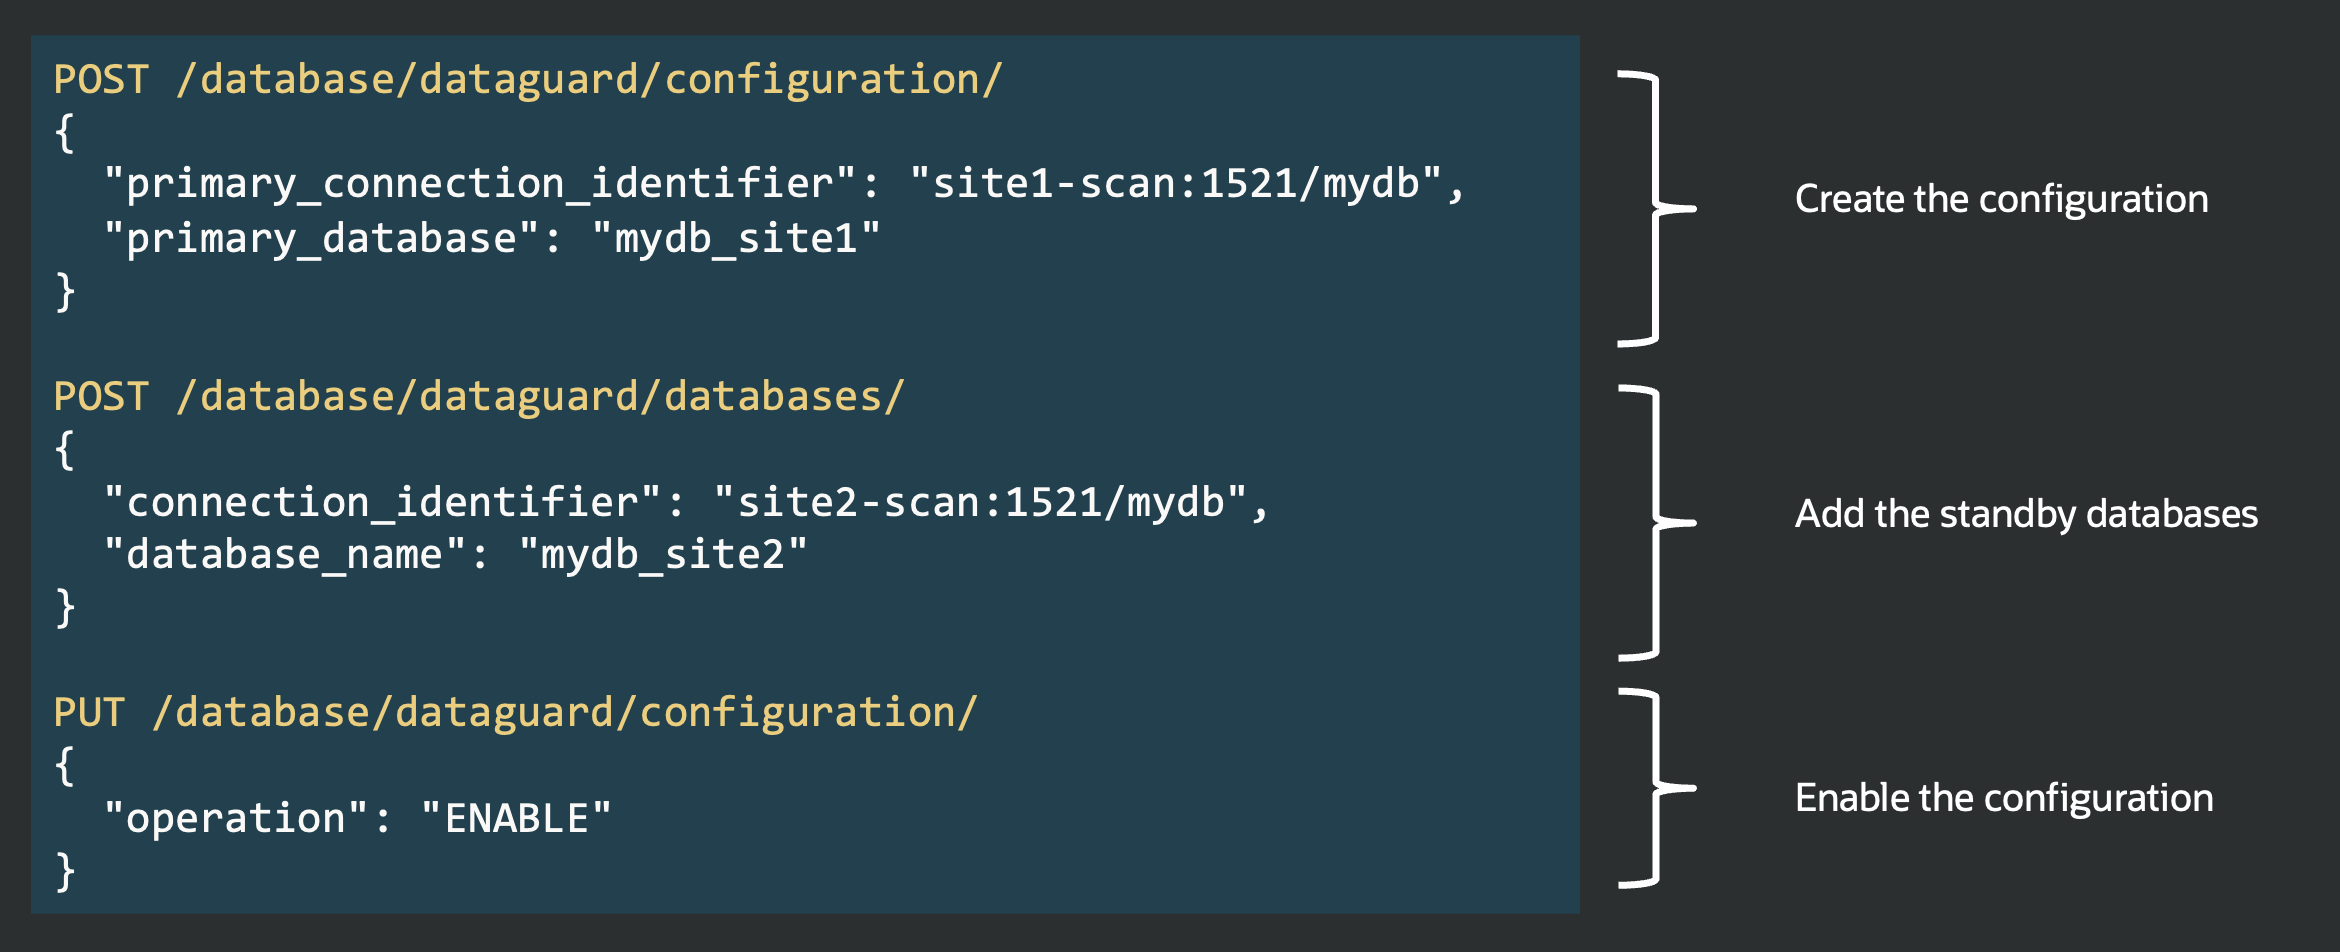Viewport: 2340px width, 952px height.
Task: Click the white bracket beside Enable the configuration
Action: (1656, 788)
